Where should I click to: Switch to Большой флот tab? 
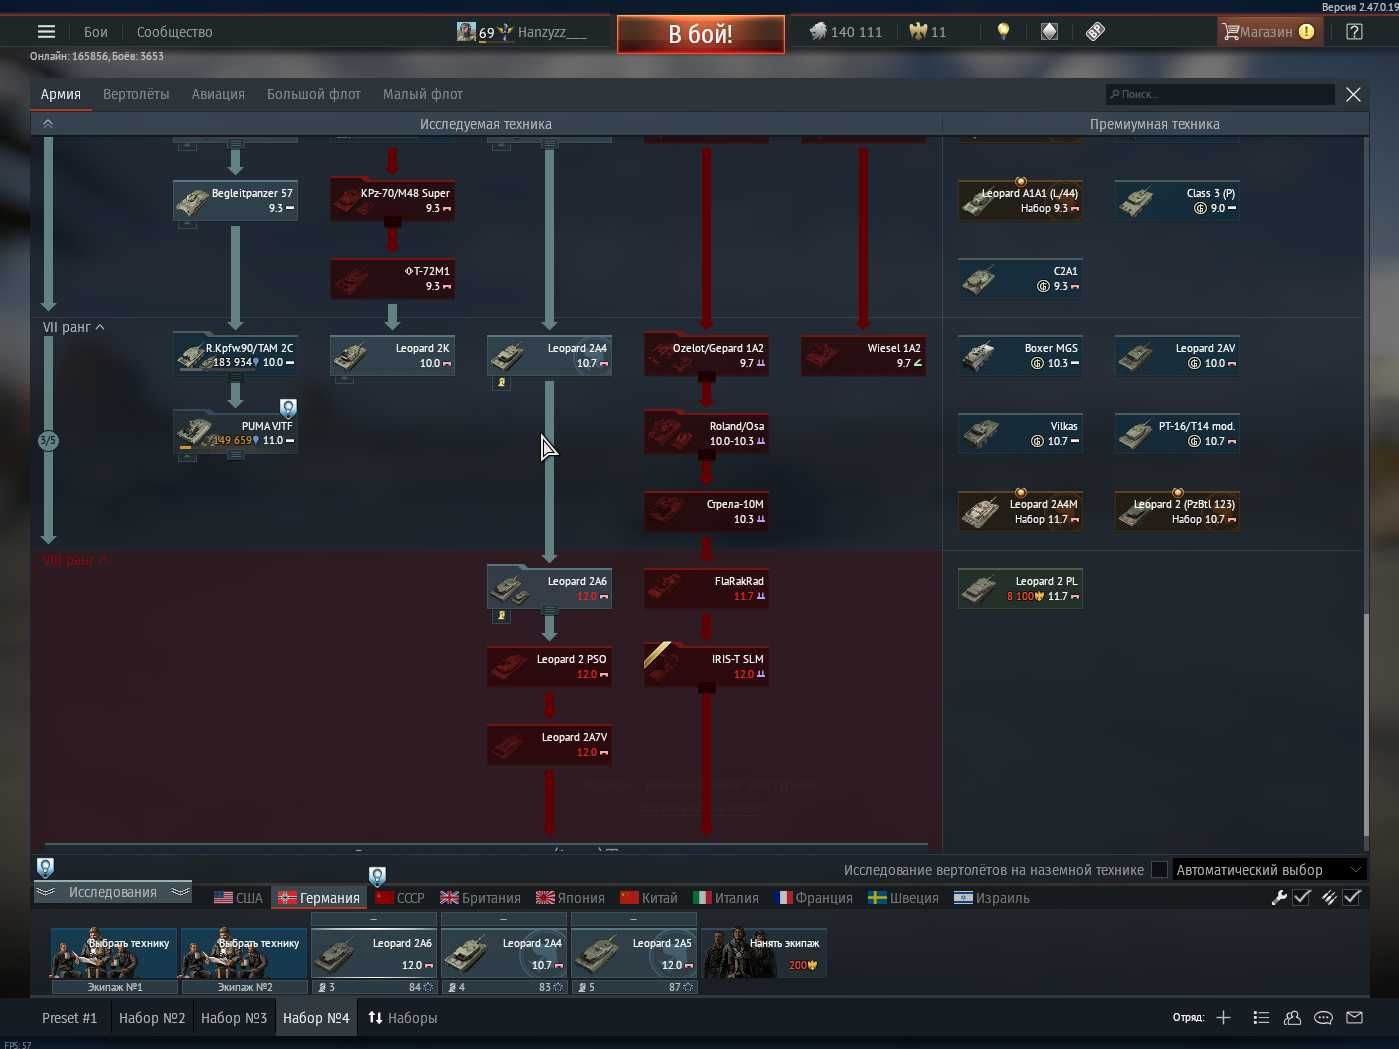(x=313, y=94)
